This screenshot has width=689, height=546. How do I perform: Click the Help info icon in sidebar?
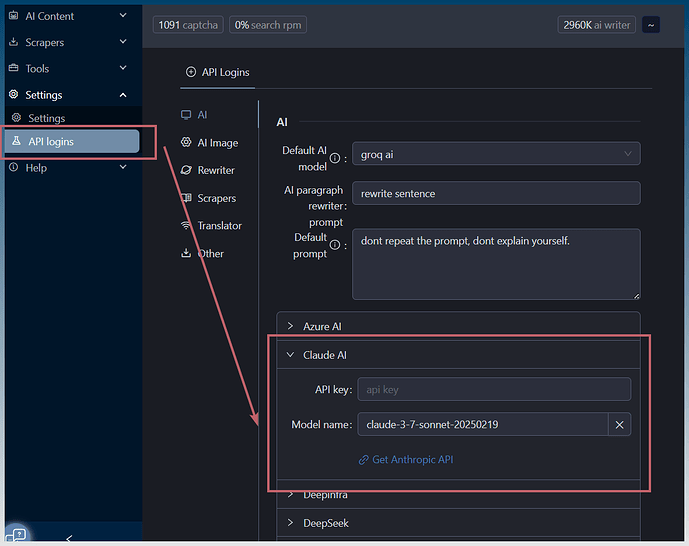[14, 167]
